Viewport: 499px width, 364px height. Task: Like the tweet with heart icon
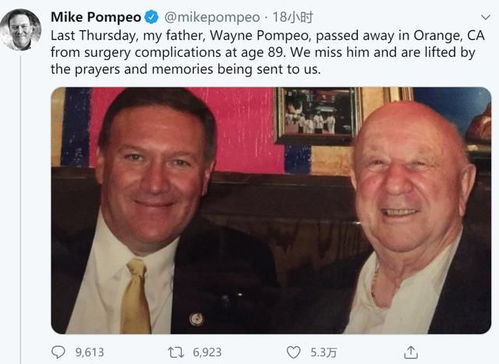[x=294, y=352]
